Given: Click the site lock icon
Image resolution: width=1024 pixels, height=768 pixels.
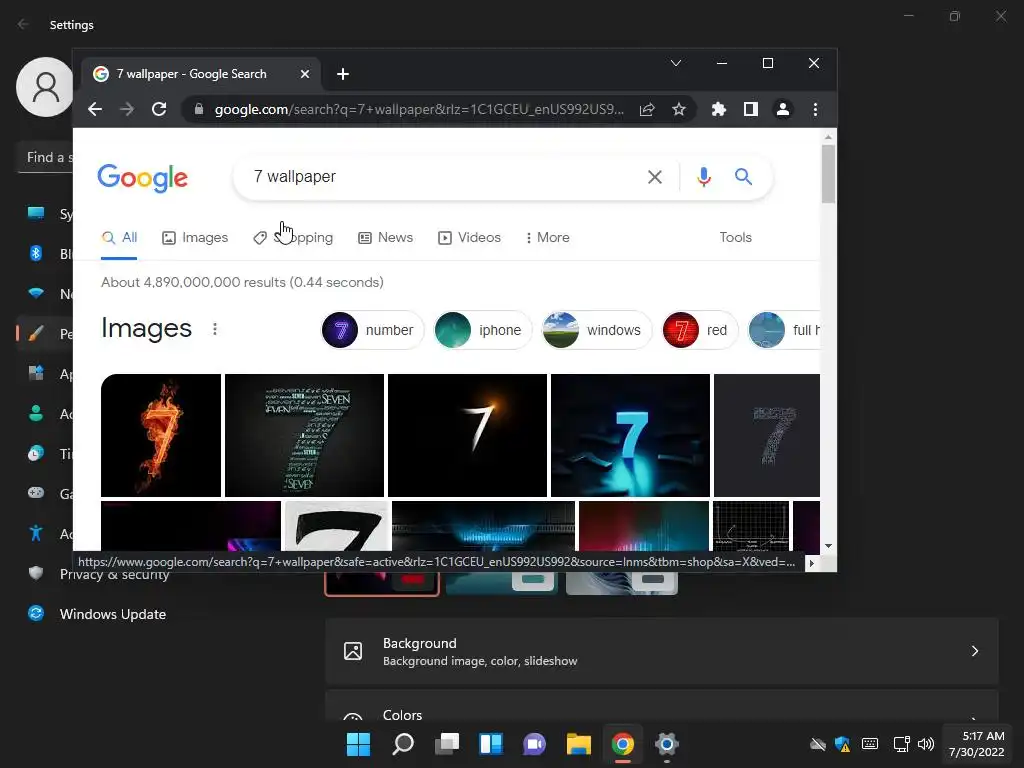Looking at the screenshot, I should click(199, 109).
